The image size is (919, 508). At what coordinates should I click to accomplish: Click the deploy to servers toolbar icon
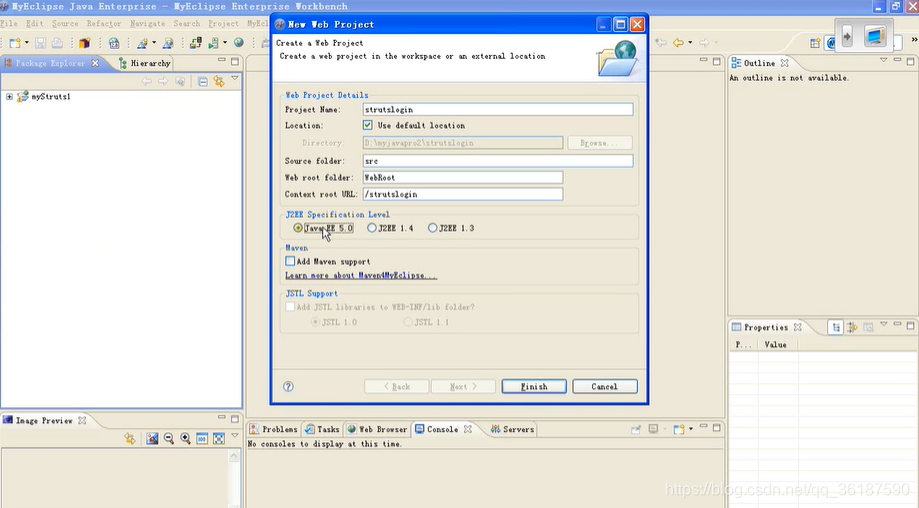point(196,43)
